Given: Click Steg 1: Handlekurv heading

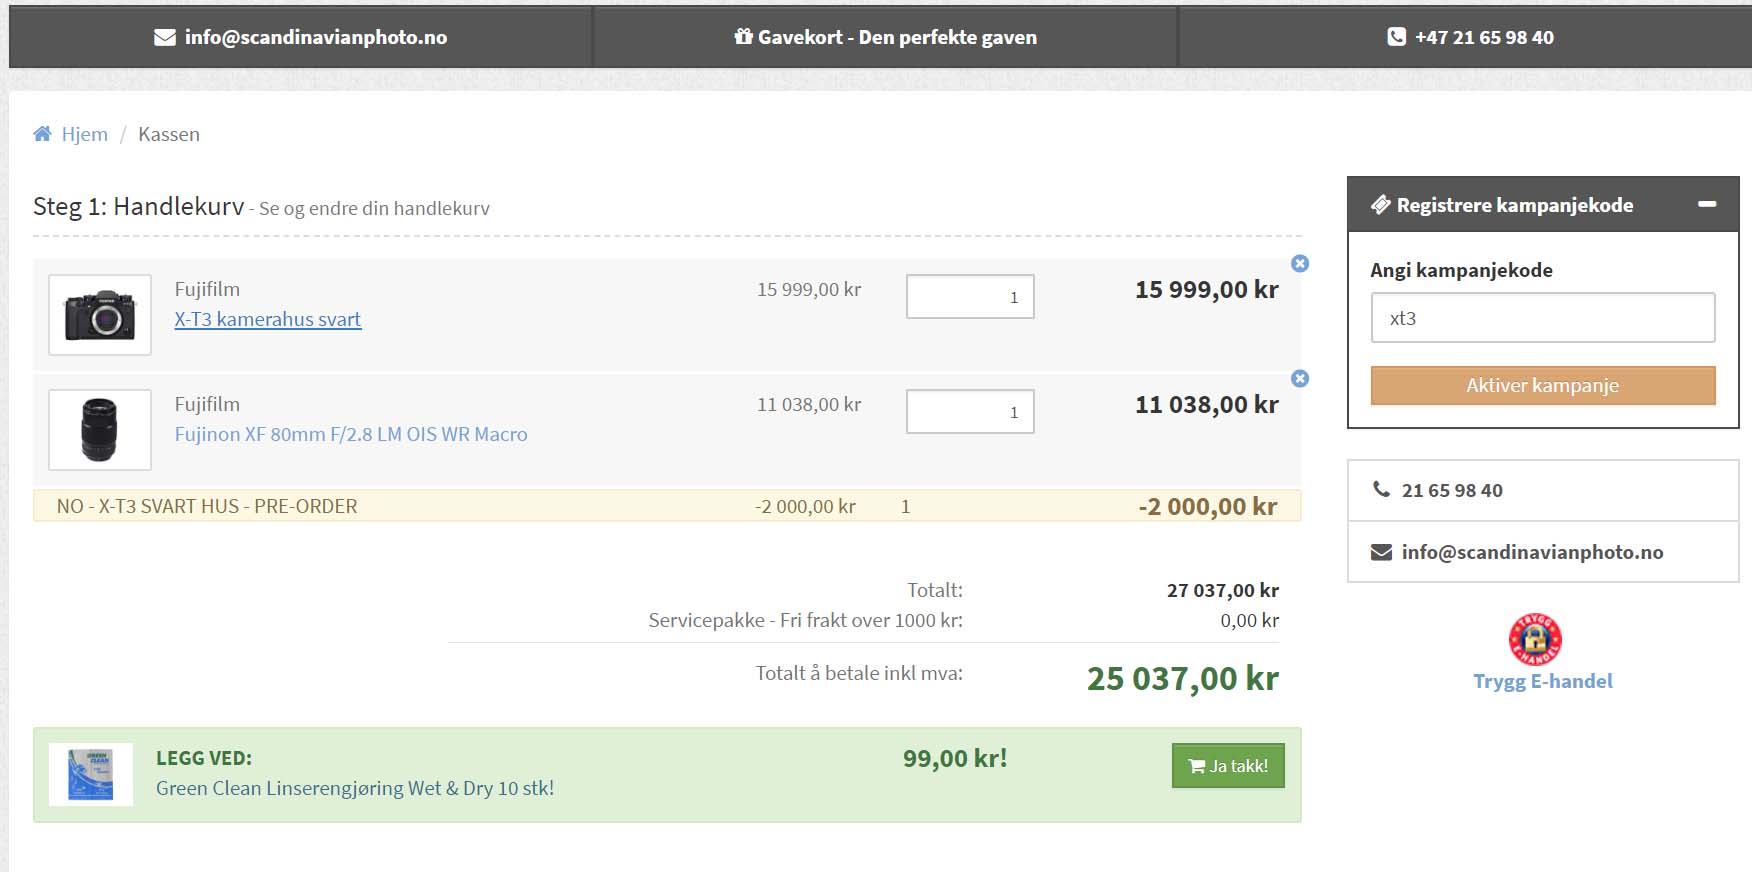Looking at the screenshot, I should [139, 206].
